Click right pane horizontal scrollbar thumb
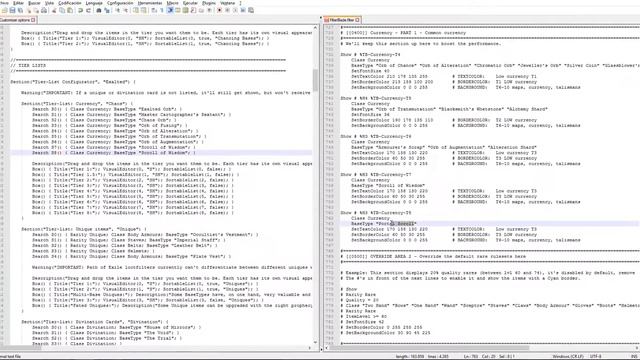 click(429, 348)
